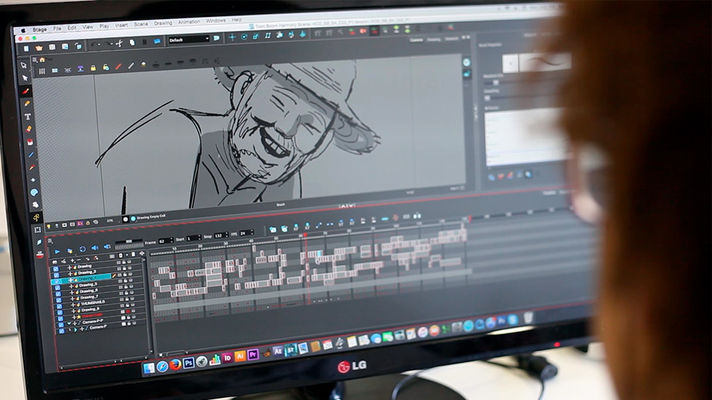Click the brush stroke preview thumbnail
Image resolution: width=712 pixels, height=400 pixels.
(x=545, y=61)
